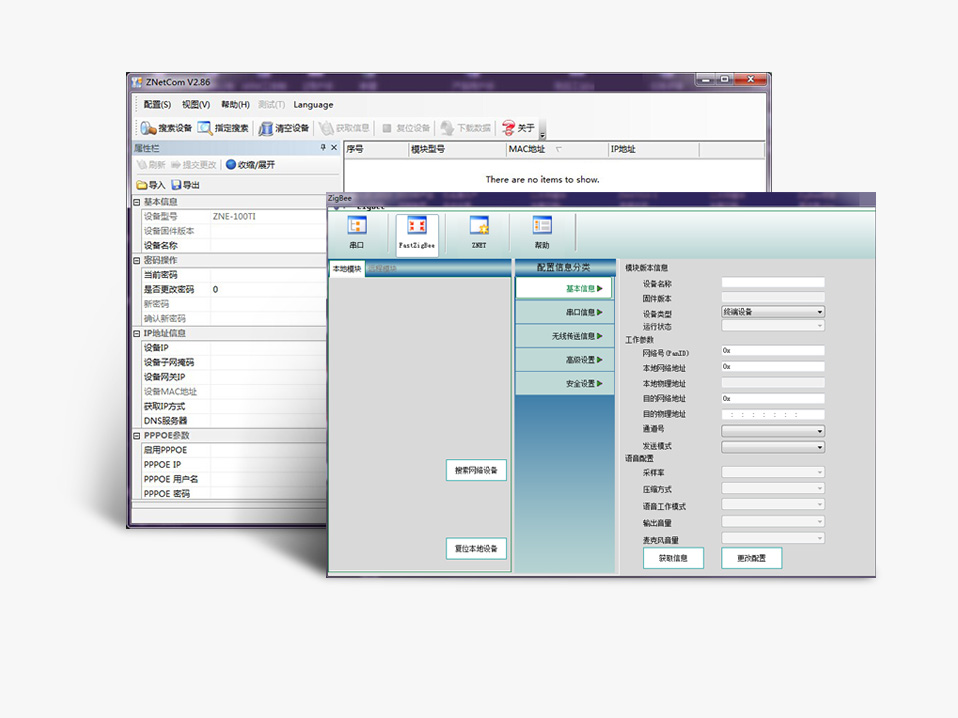Select the 串口 serial port icon
Screen dimensions: 958x718
[x=356, y=232]
